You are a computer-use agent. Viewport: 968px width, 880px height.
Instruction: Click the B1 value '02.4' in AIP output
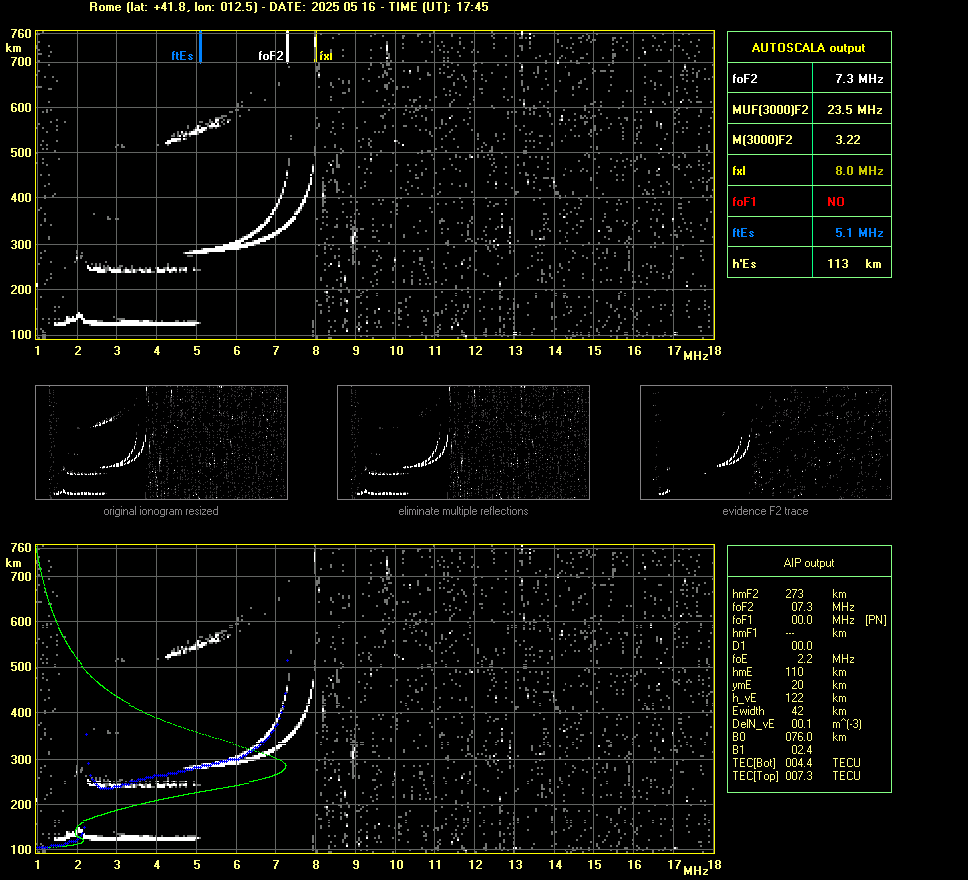click(x=802, y=750)
